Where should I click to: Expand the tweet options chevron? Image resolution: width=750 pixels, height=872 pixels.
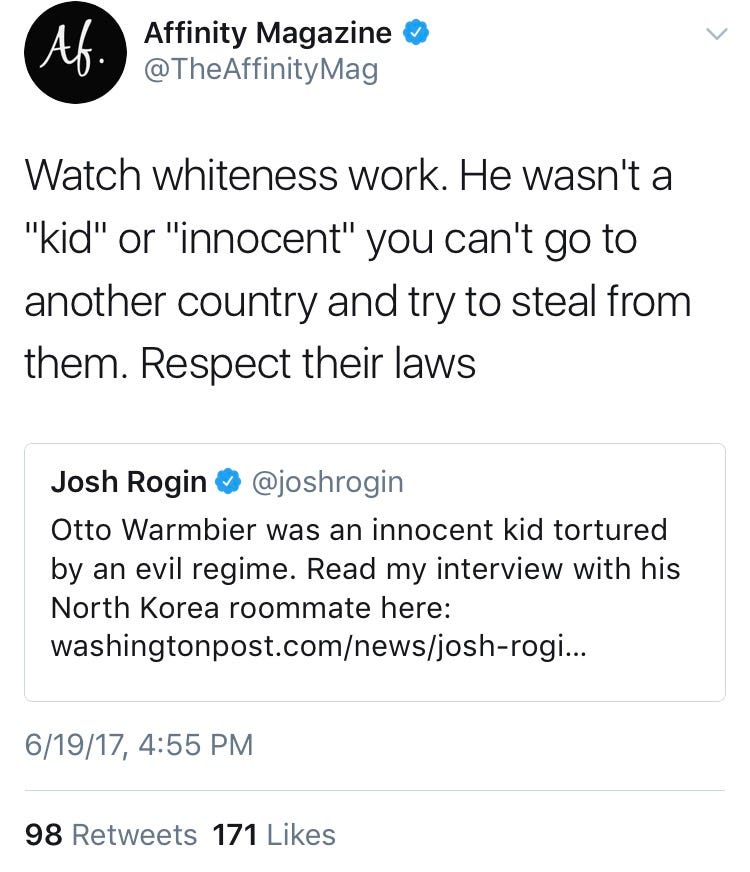point(716,33)
